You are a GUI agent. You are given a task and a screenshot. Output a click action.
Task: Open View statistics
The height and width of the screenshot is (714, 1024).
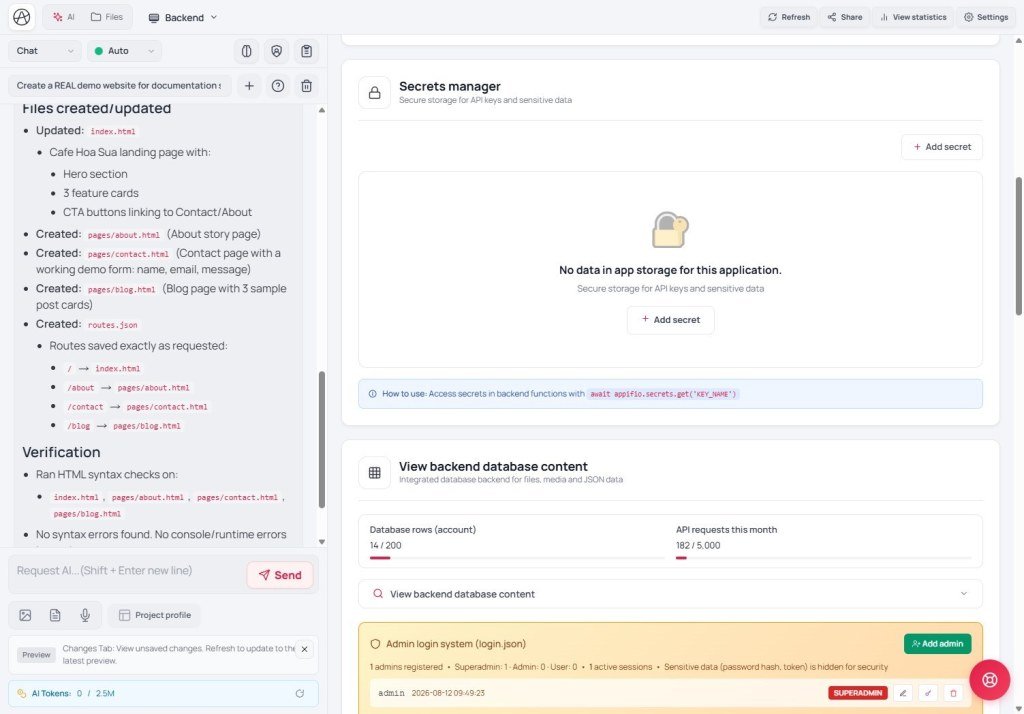pos(913,17)
